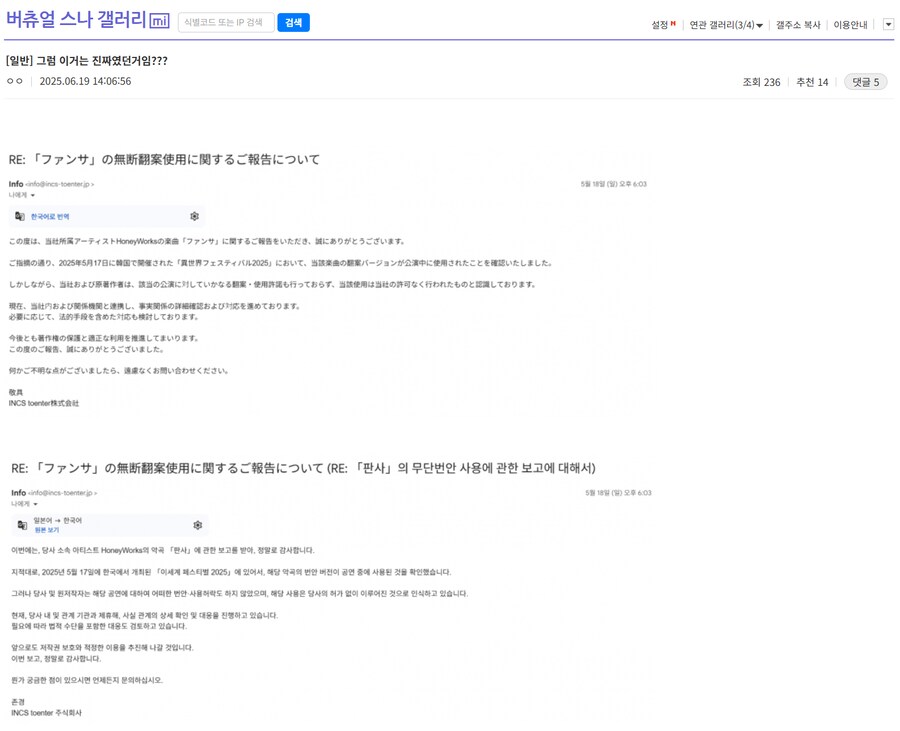This screenshot has width=900, height=731.
Task: Focus the 식별코드 또는 IP 검색 field
Action: tap(225, 22)
